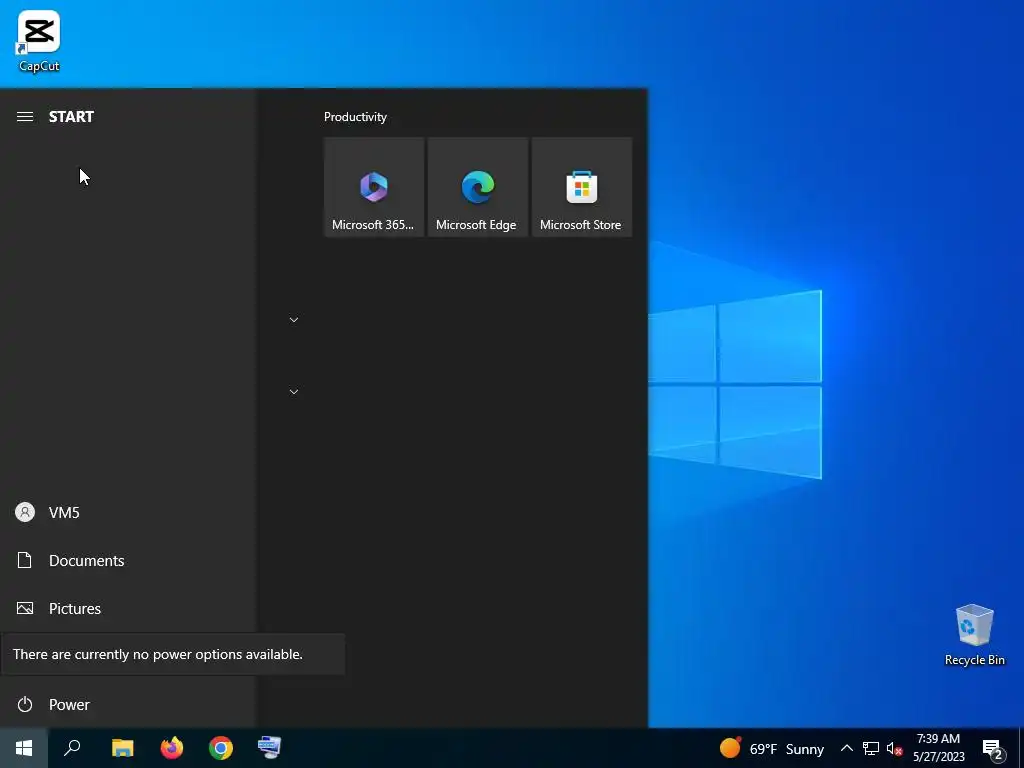Open File Explorer from taskbar
1024x768 pixels.
point(122,748)
